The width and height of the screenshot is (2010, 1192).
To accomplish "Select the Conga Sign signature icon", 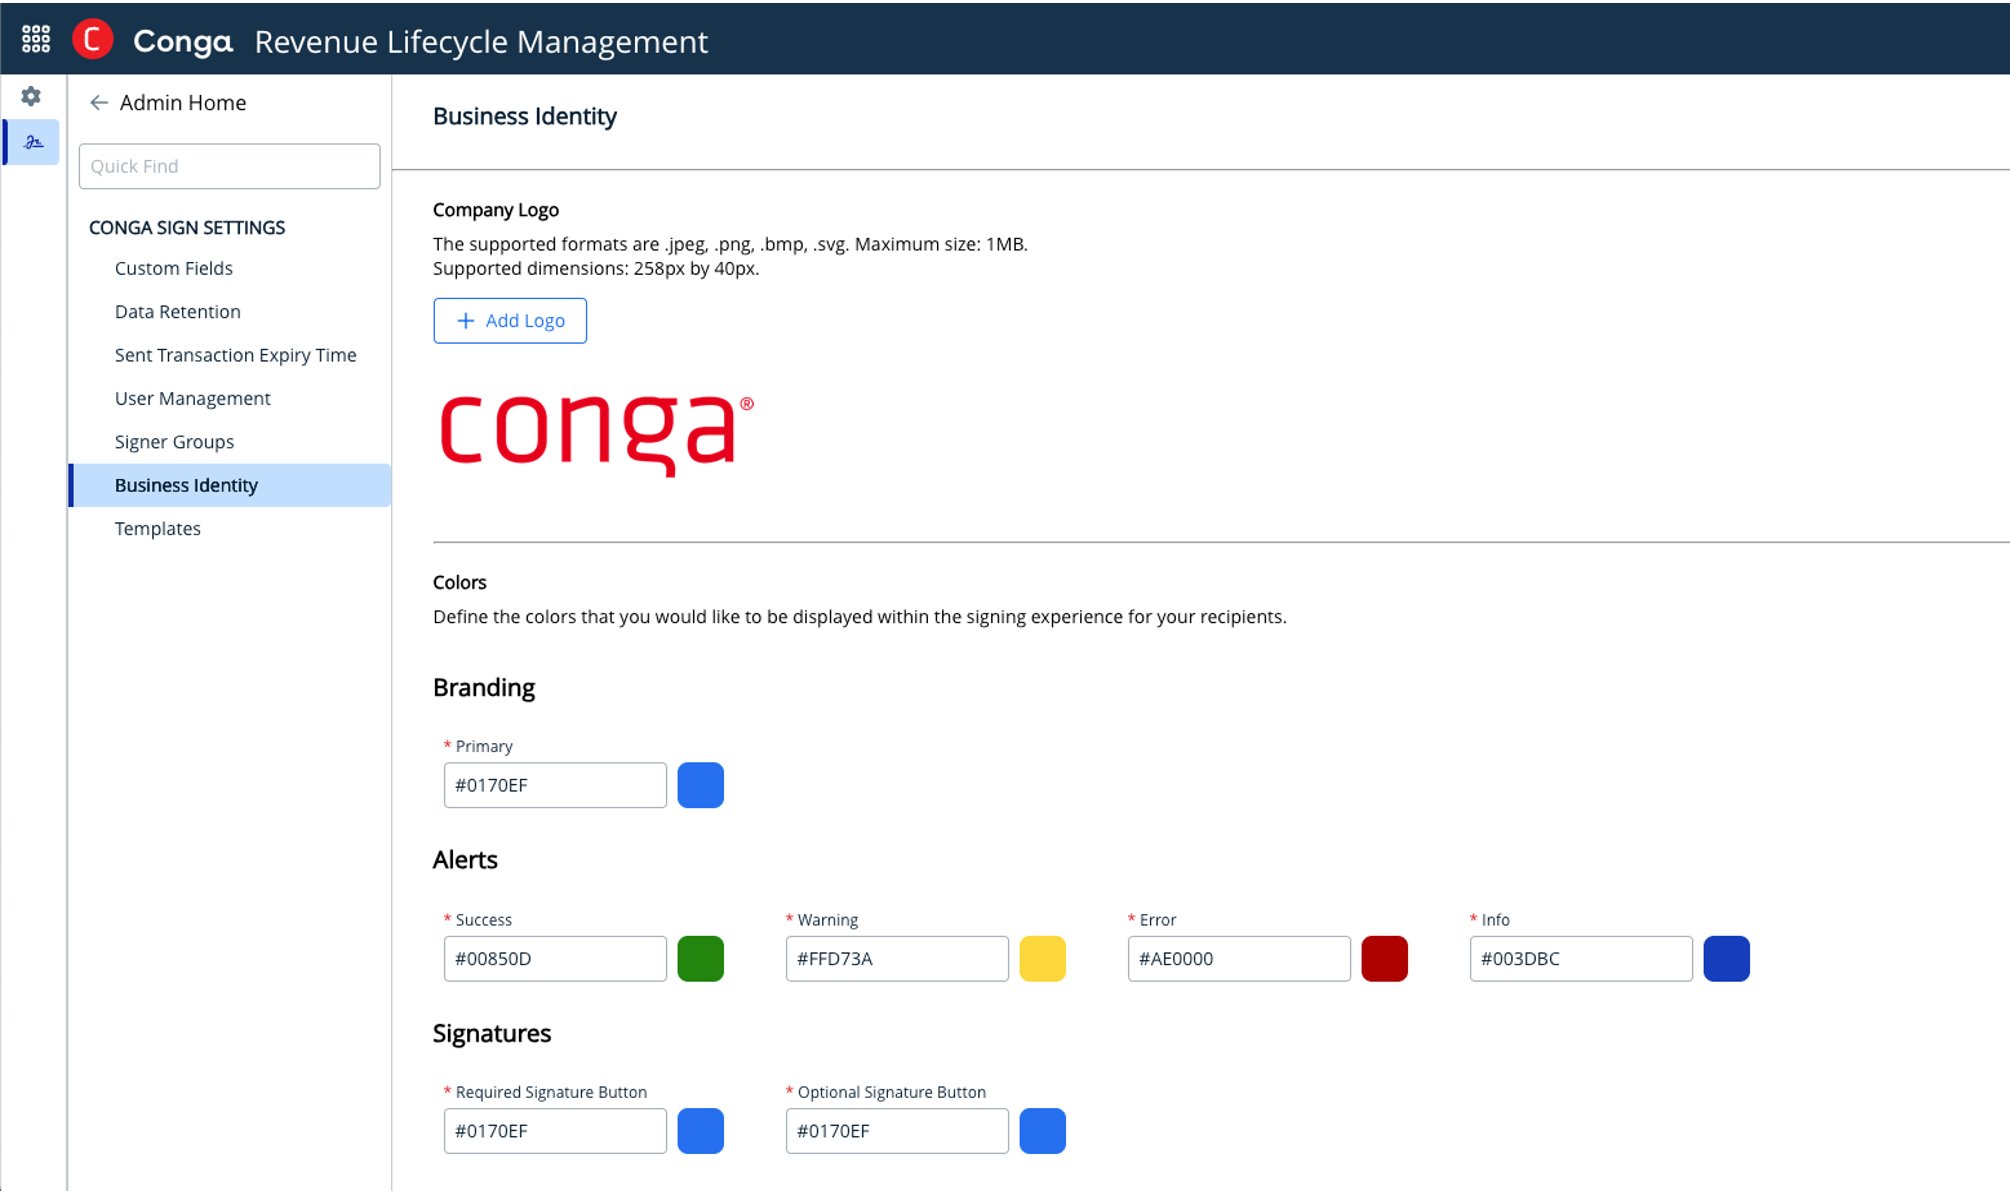I will point(30,142).
